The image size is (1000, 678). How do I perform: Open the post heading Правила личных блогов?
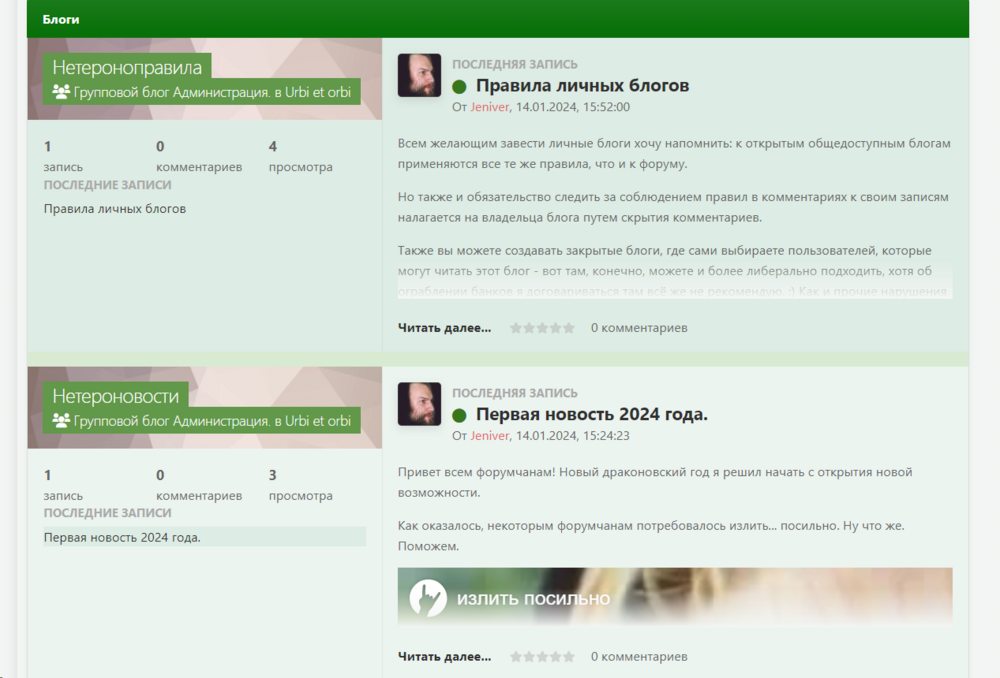pyautogui.click(x=582, y=85)
